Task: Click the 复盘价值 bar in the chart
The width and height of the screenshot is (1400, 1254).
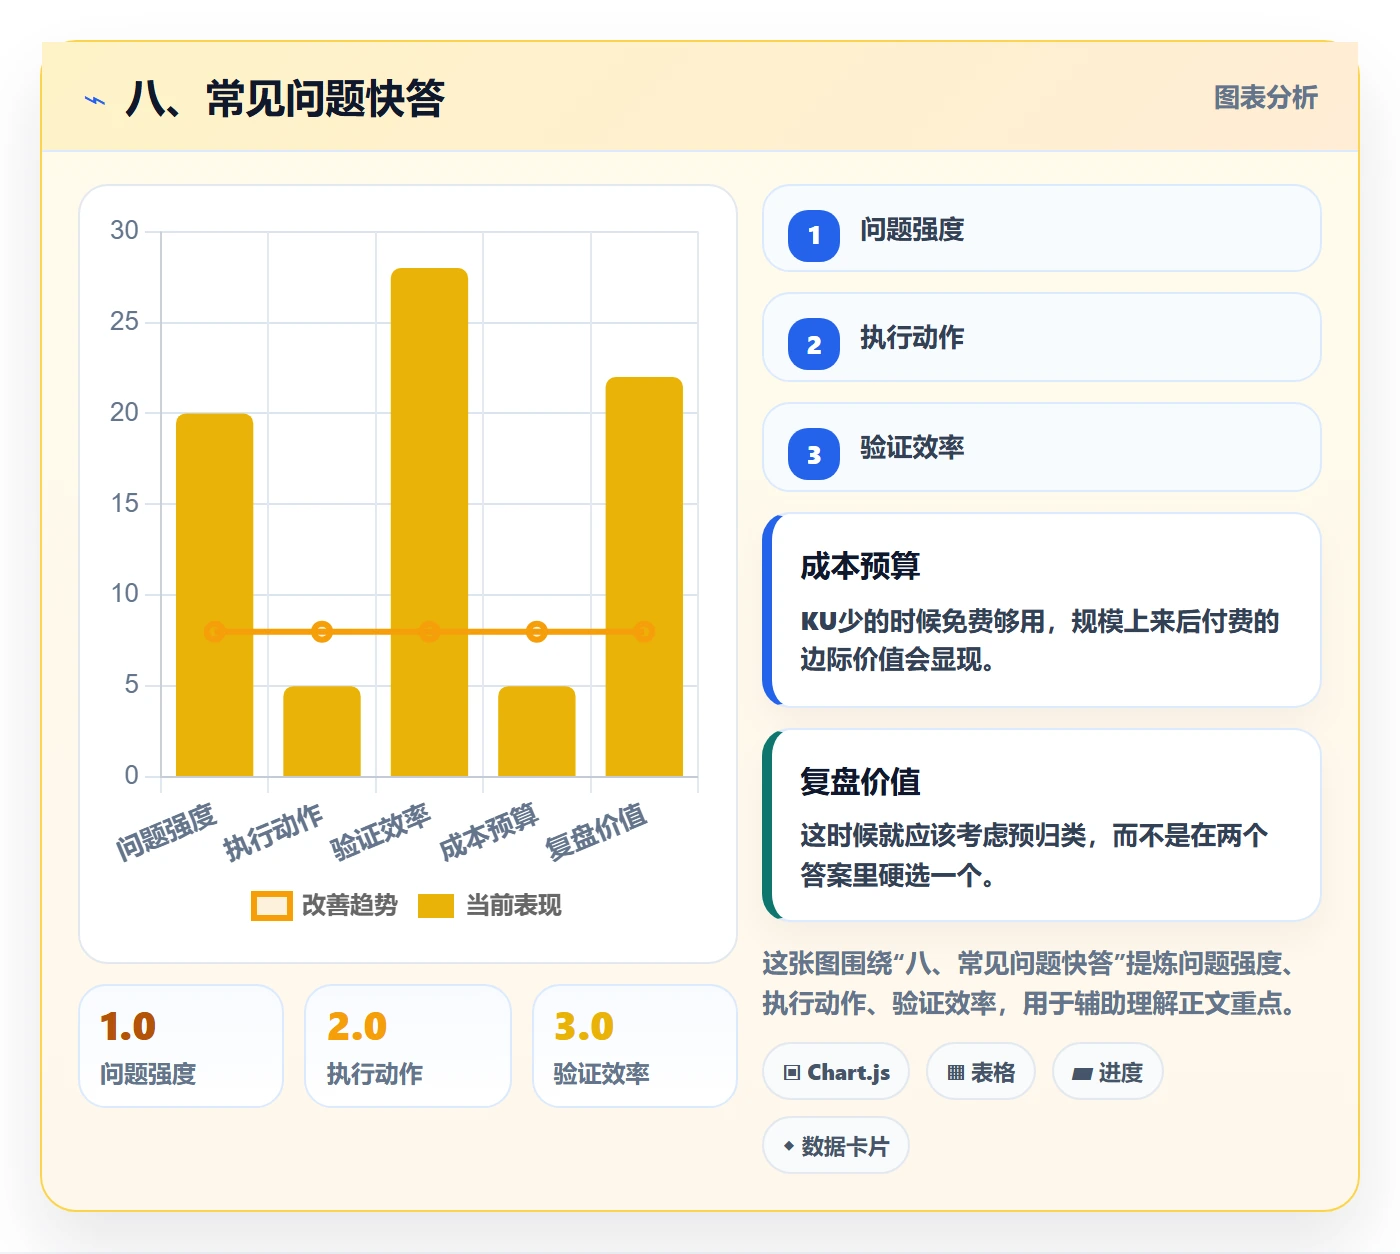Action: pos(644,577)
